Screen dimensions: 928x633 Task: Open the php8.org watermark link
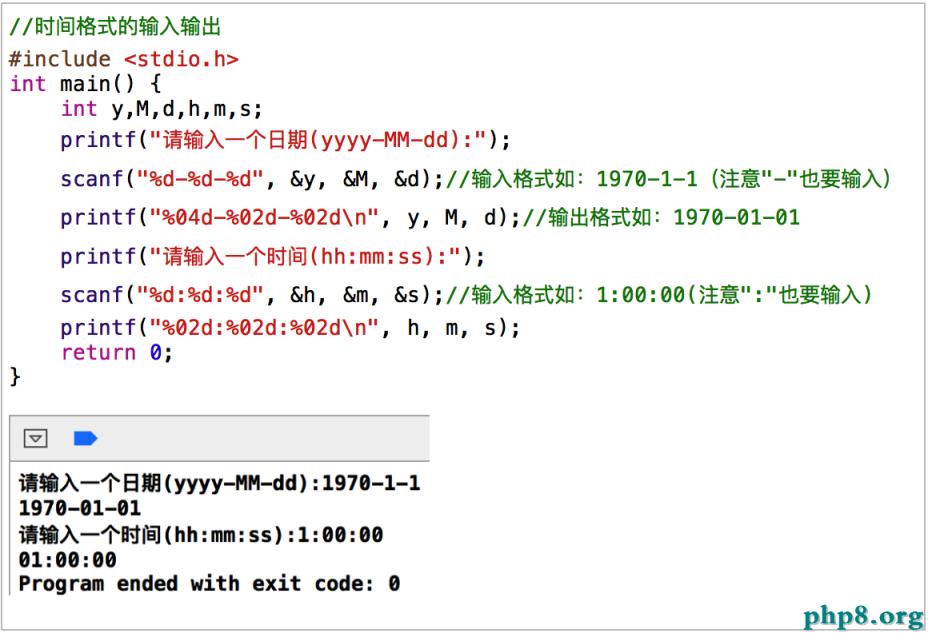coord(862,614)
